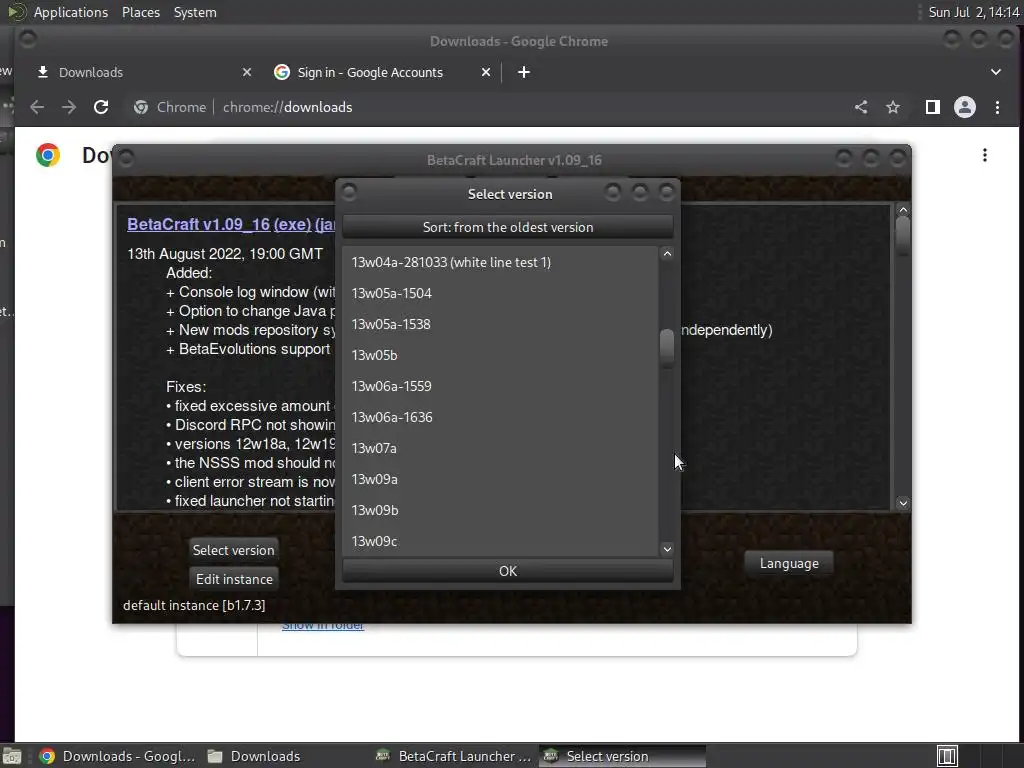Viewport: 1024px width, 768px height.
Task: Go forward in Chrome
Action: 69,107
